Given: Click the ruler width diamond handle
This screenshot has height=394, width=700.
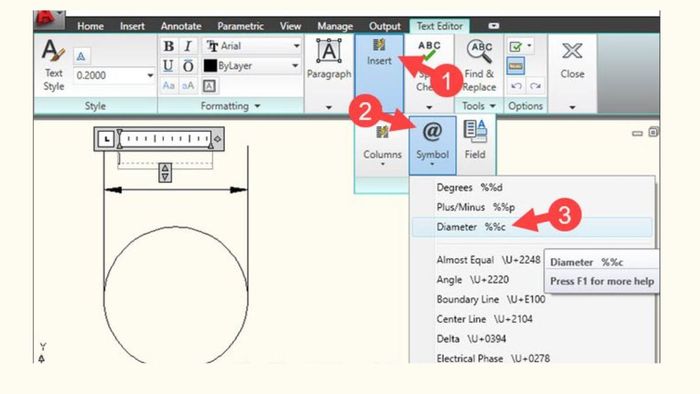Looking at the screenshot, I should coord(217,139).
